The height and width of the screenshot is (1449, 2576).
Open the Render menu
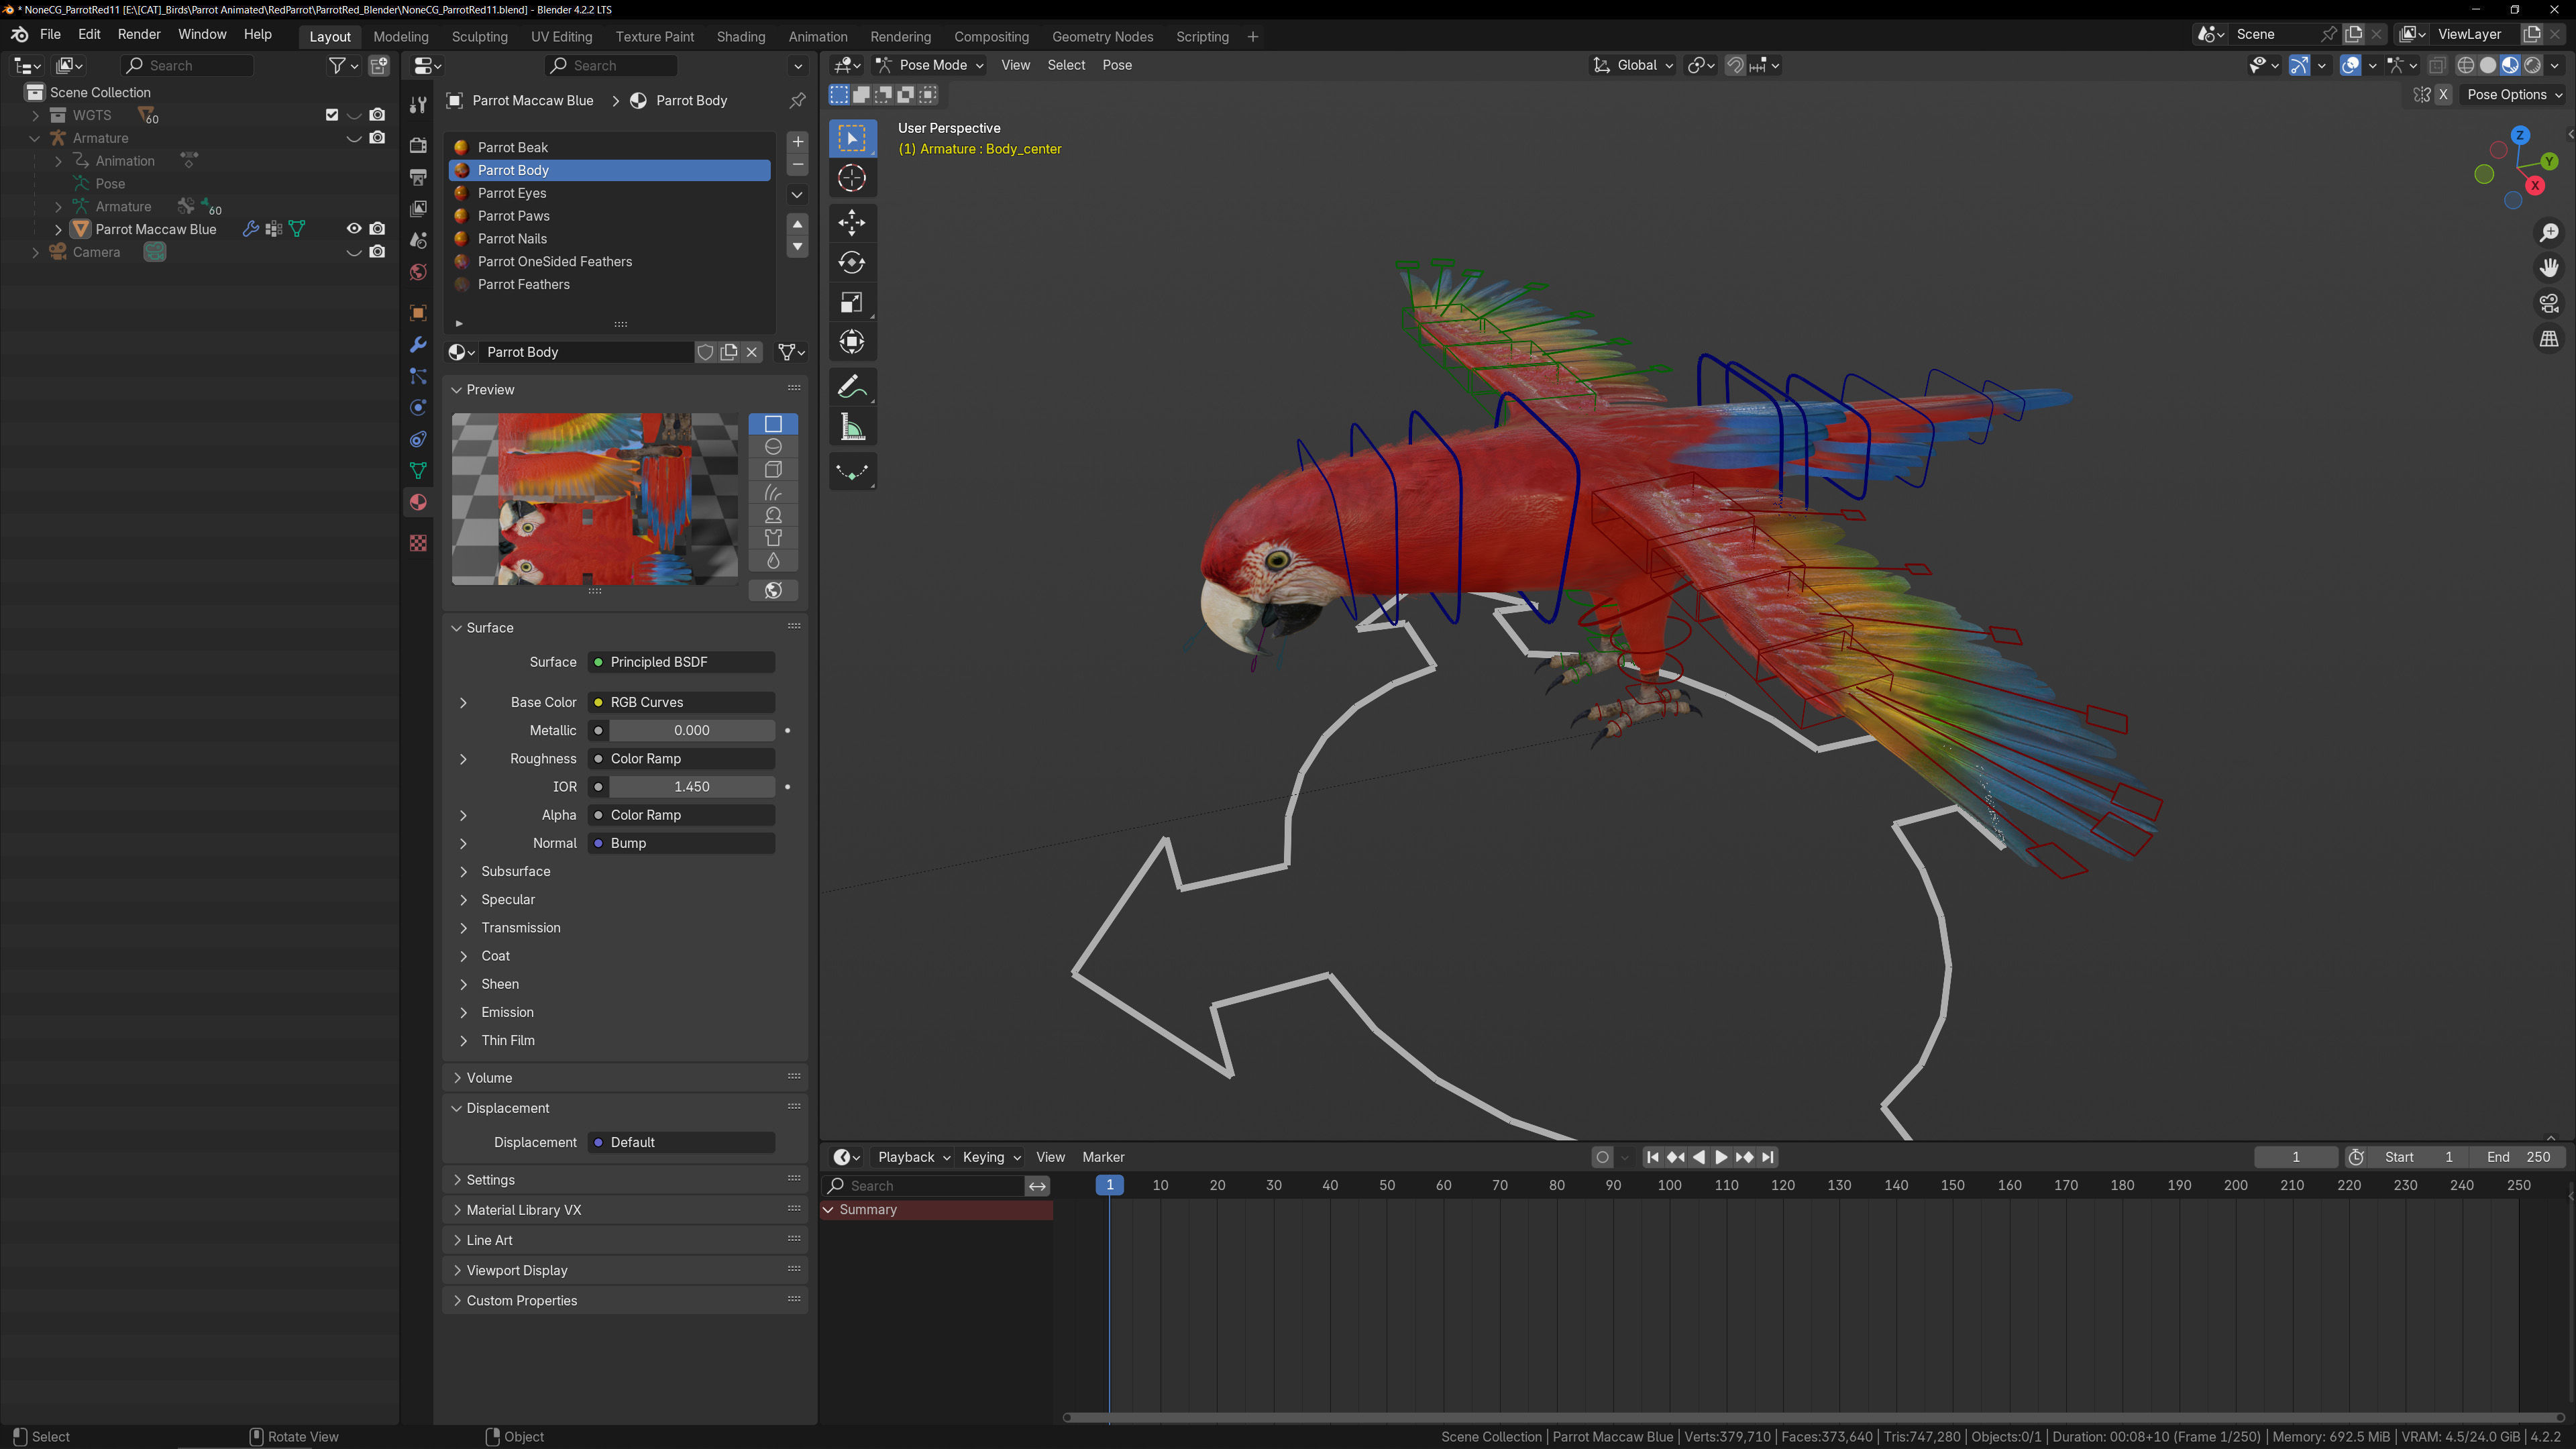(139, 34)
